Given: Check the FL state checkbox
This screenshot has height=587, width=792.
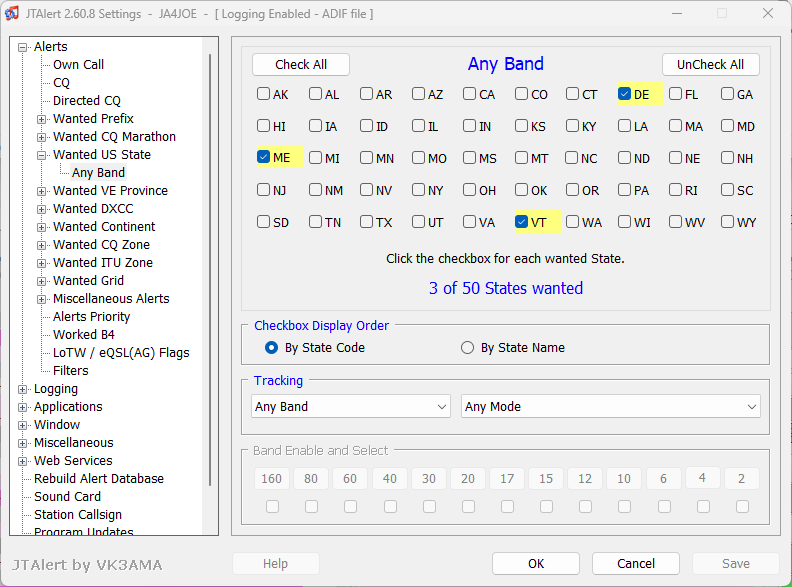Looking at the screenshot, I should coord(675,94).
